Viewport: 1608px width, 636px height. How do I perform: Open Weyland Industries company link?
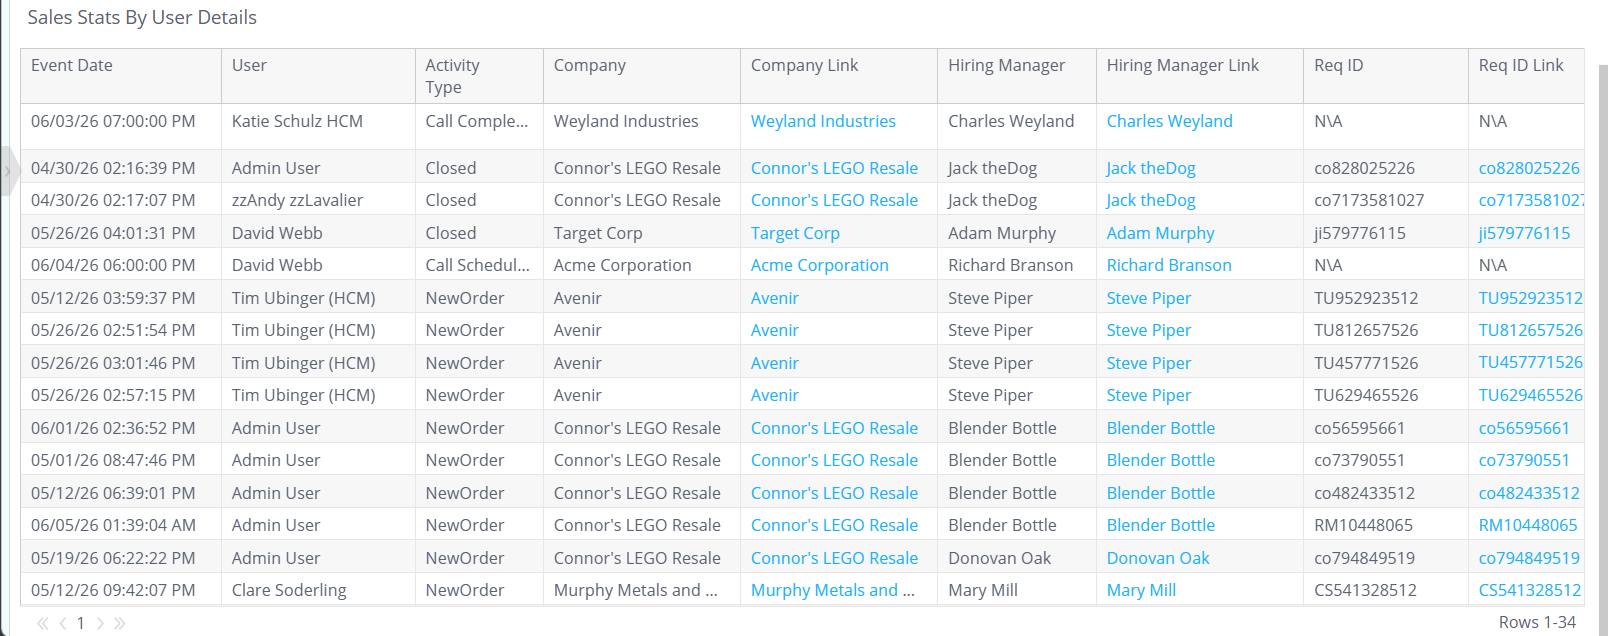coord(823,121)
